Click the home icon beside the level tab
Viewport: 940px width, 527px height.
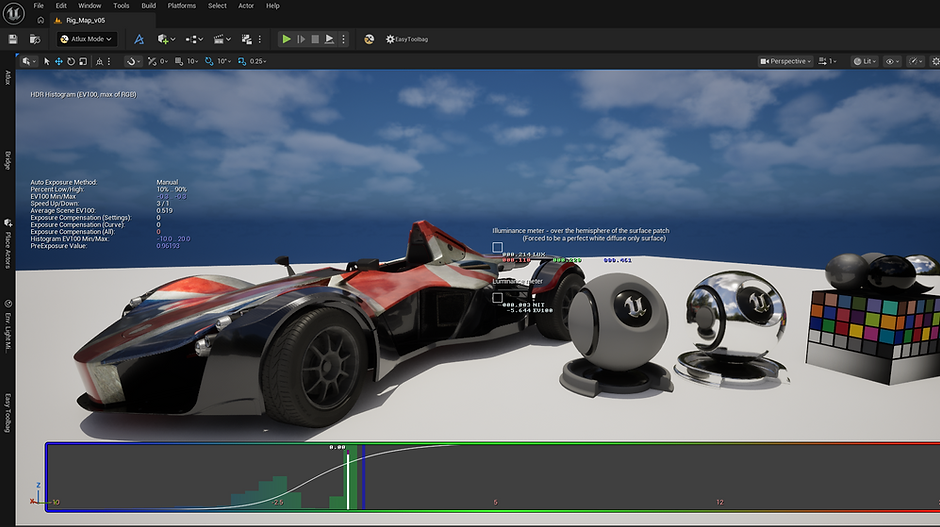pyautogui.click(x=40, y=20)
